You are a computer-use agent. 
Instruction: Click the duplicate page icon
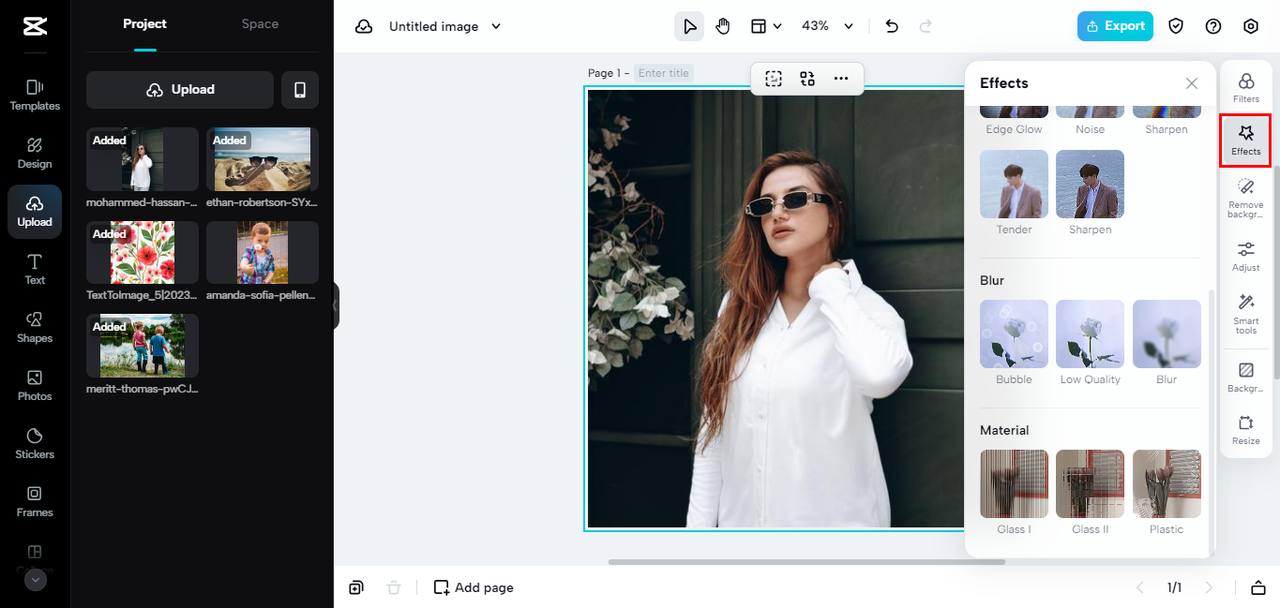(x=356, y=588)
